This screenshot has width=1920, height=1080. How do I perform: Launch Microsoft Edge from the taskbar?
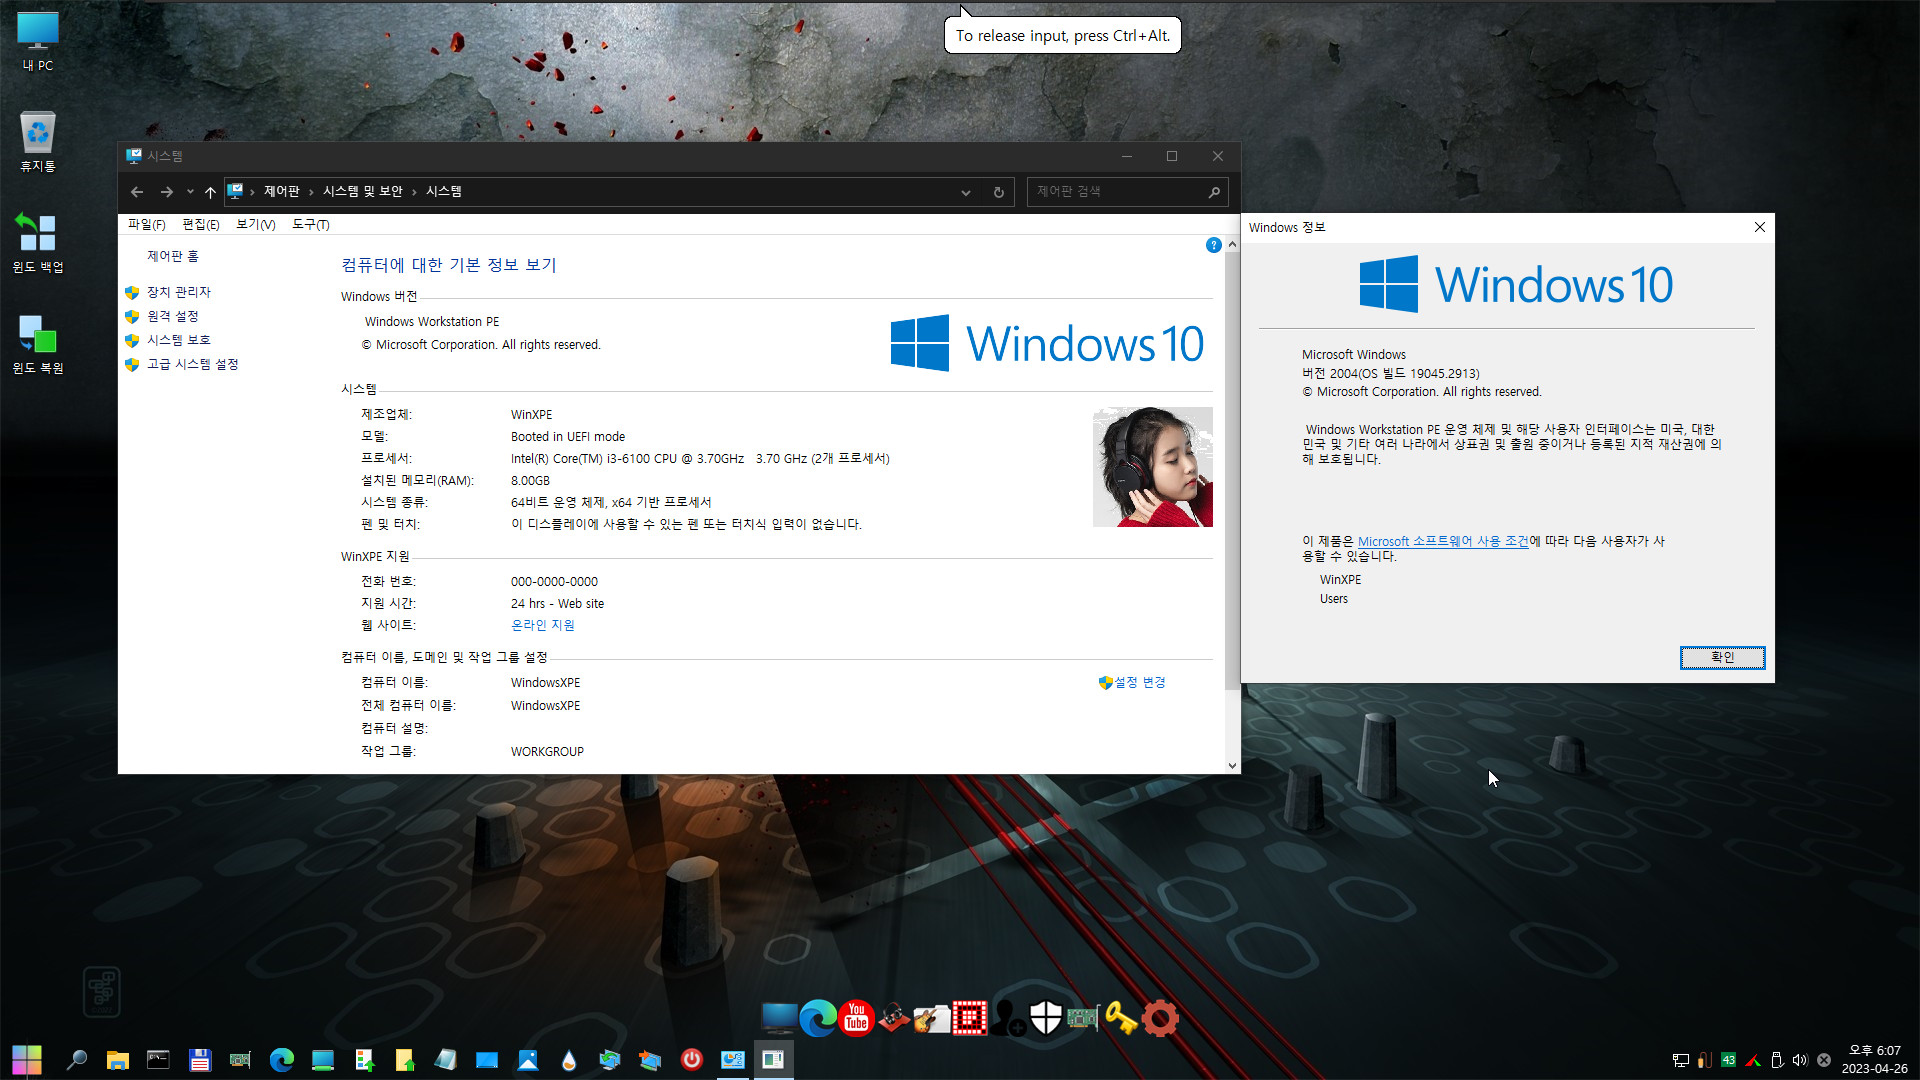pos(281,1059)
